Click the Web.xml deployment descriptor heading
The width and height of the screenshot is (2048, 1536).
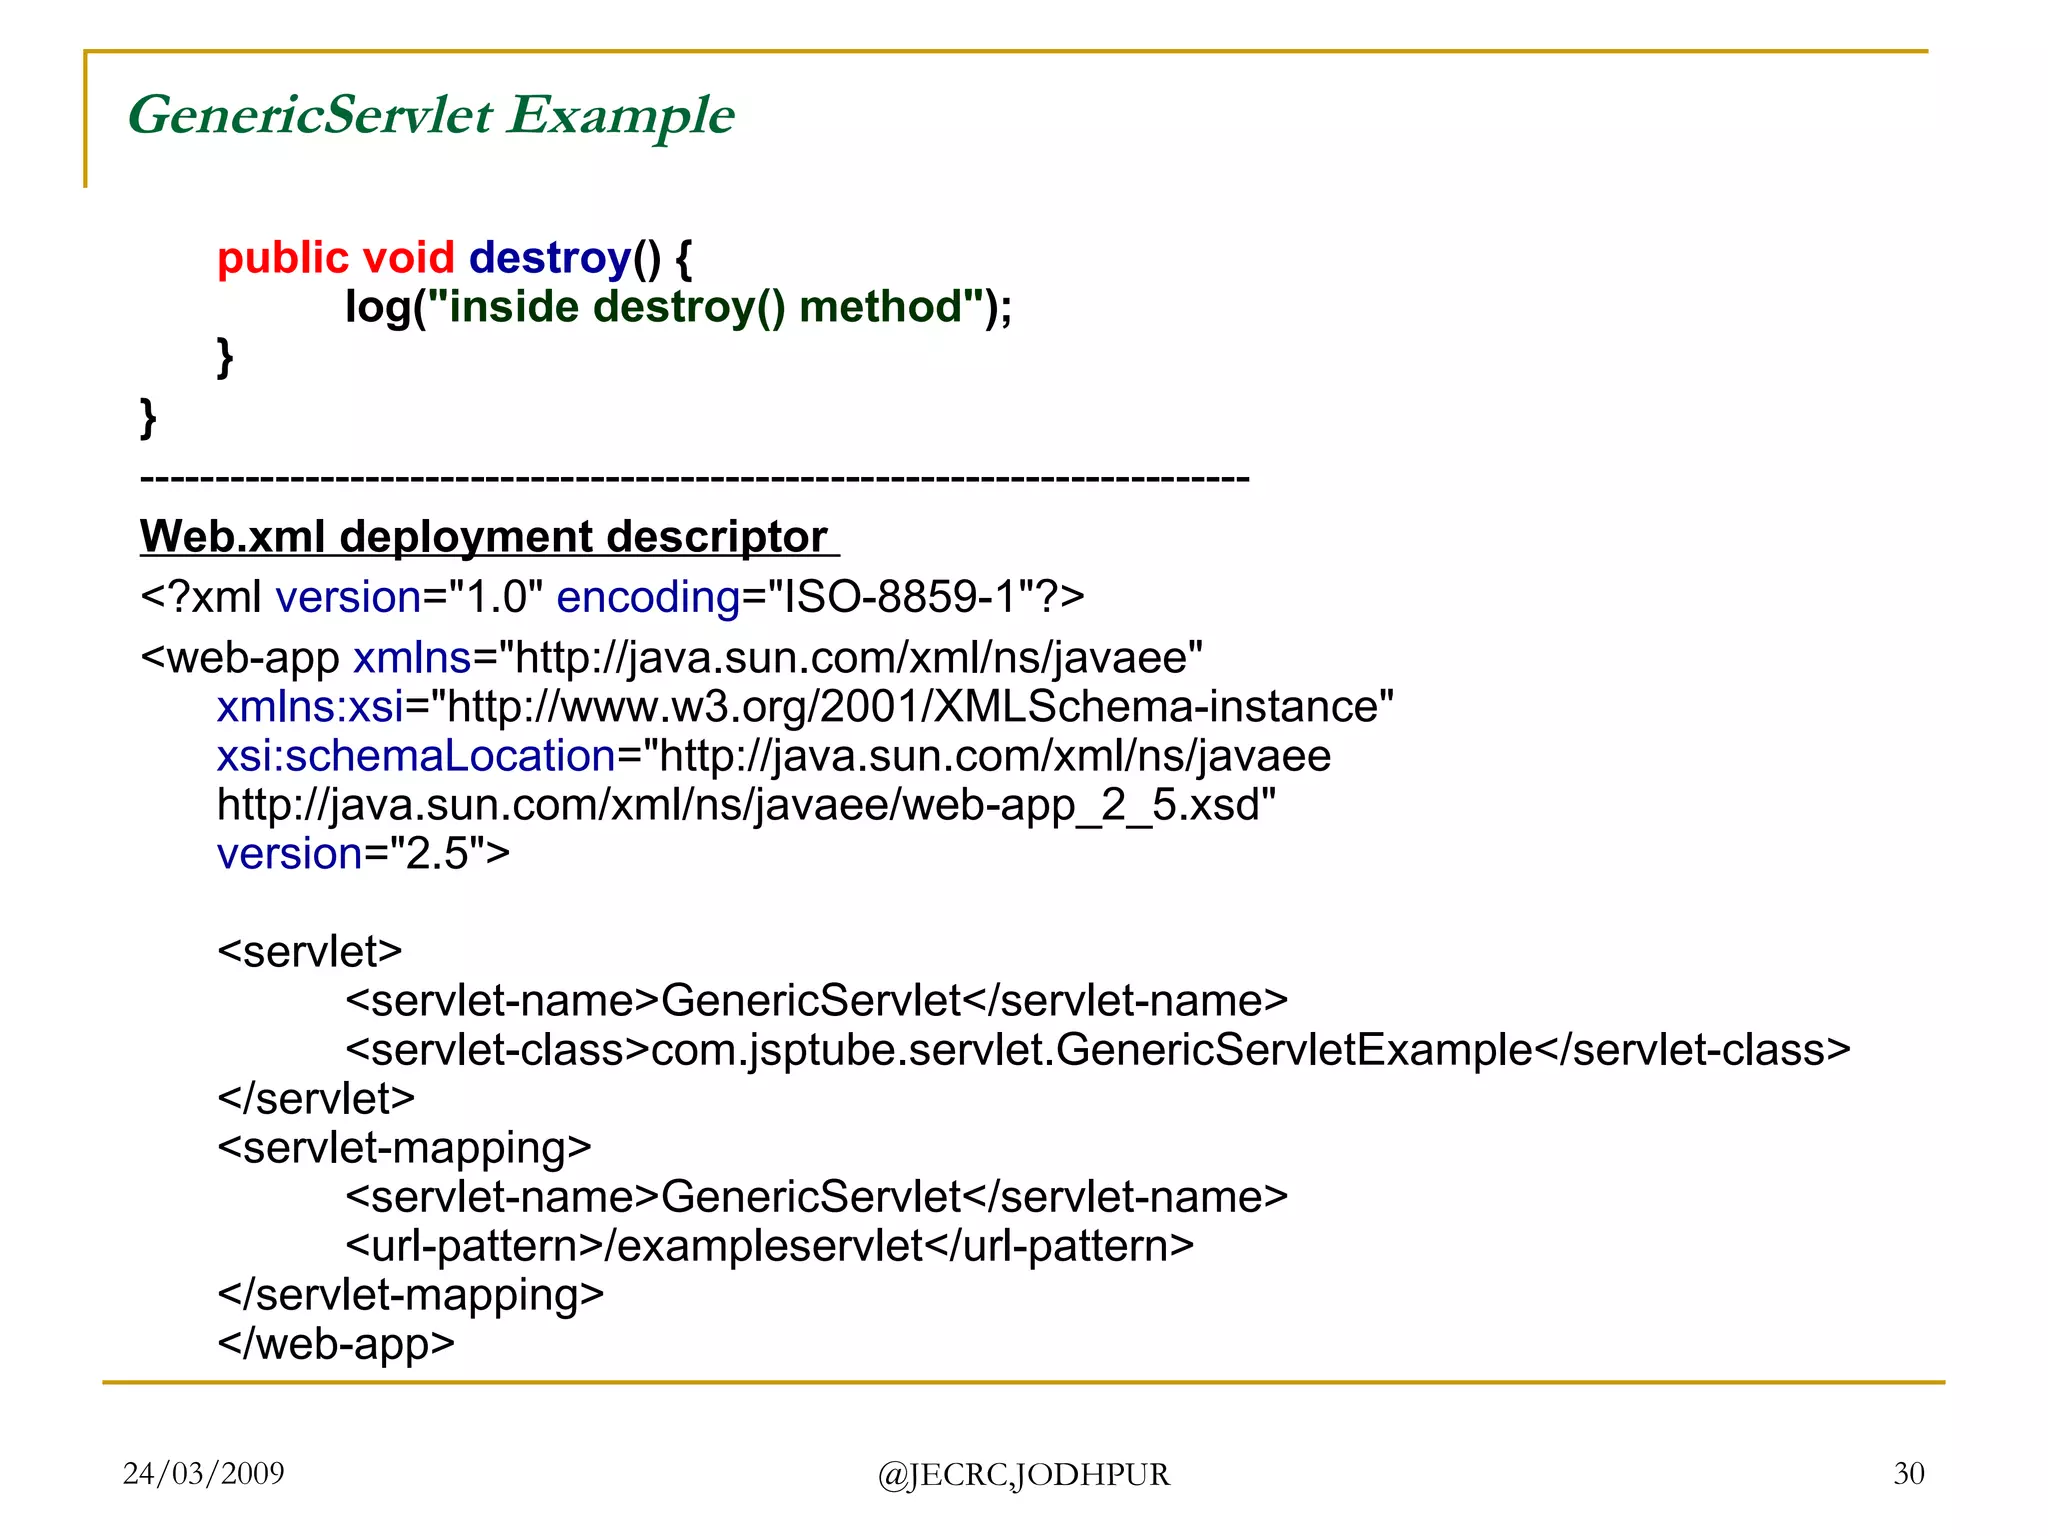coord(485,537)
